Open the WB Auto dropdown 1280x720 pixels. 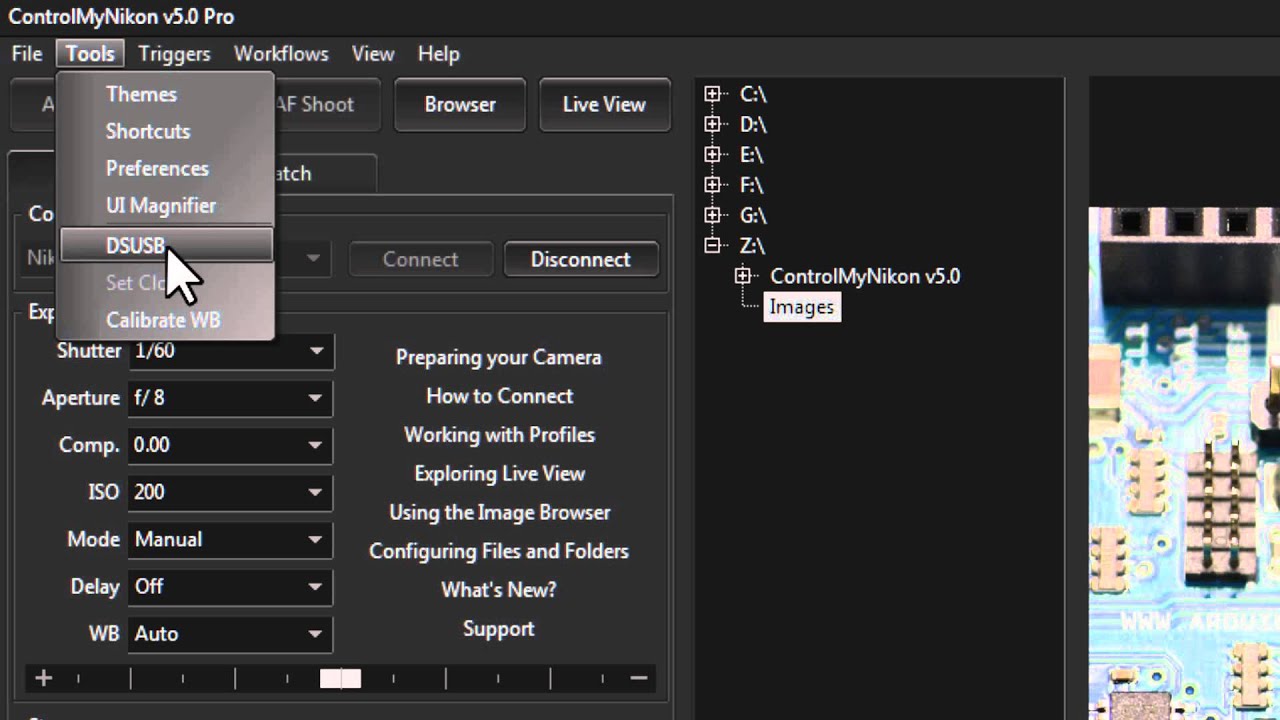click(230, 633)
